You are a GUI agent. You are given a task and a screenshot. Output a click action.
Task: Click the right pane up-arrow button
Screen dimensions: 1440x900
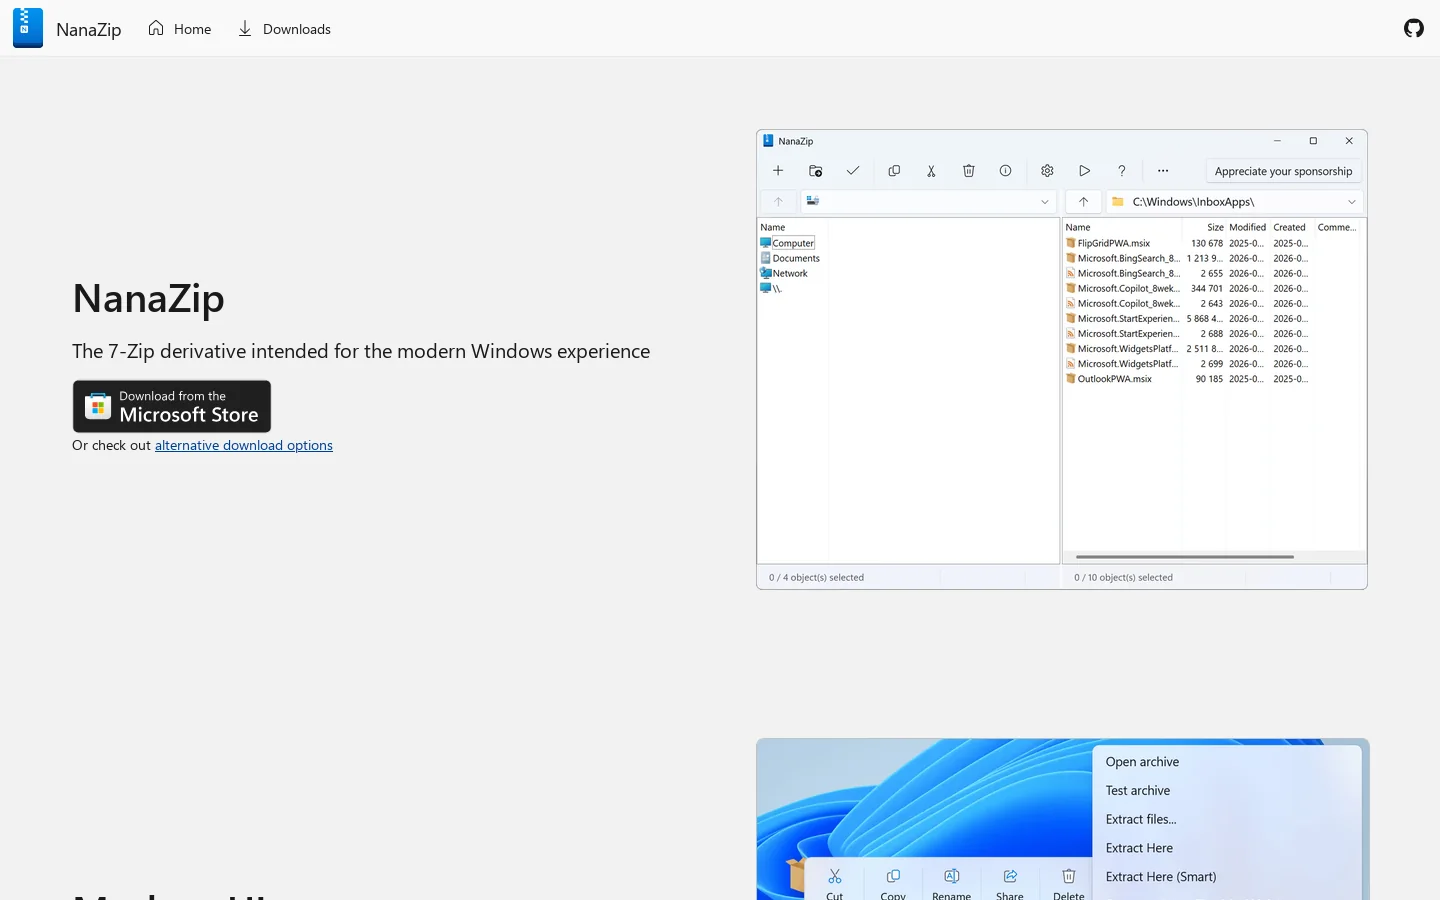1083,202
